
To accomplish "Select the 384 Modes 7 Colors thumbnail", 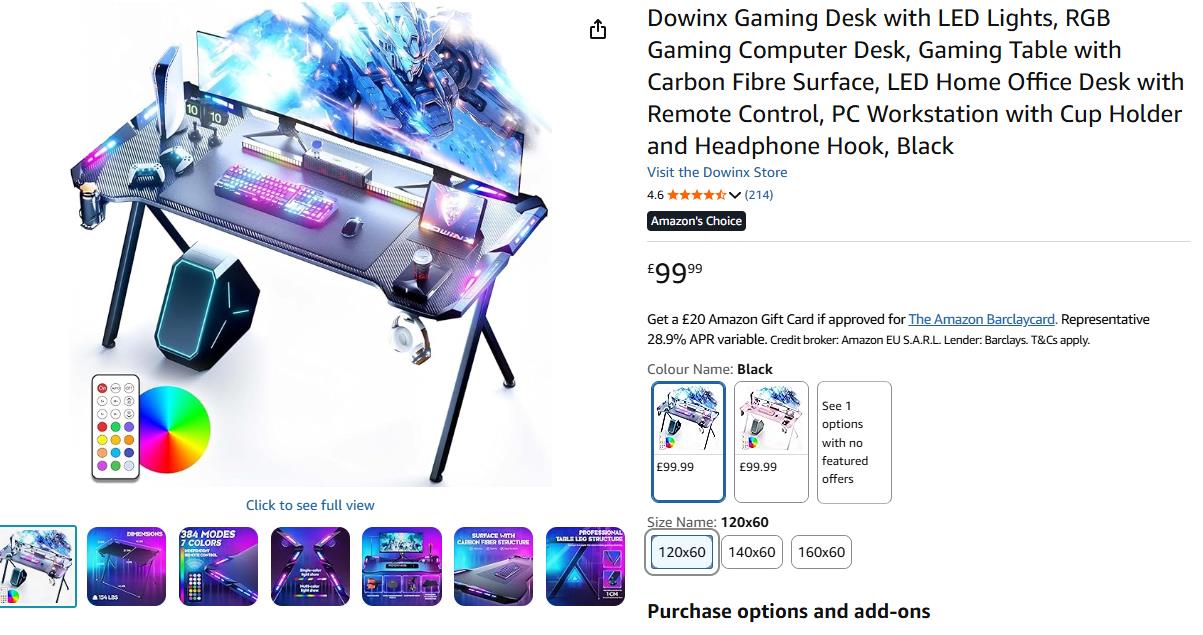I will tap(218, 567).
